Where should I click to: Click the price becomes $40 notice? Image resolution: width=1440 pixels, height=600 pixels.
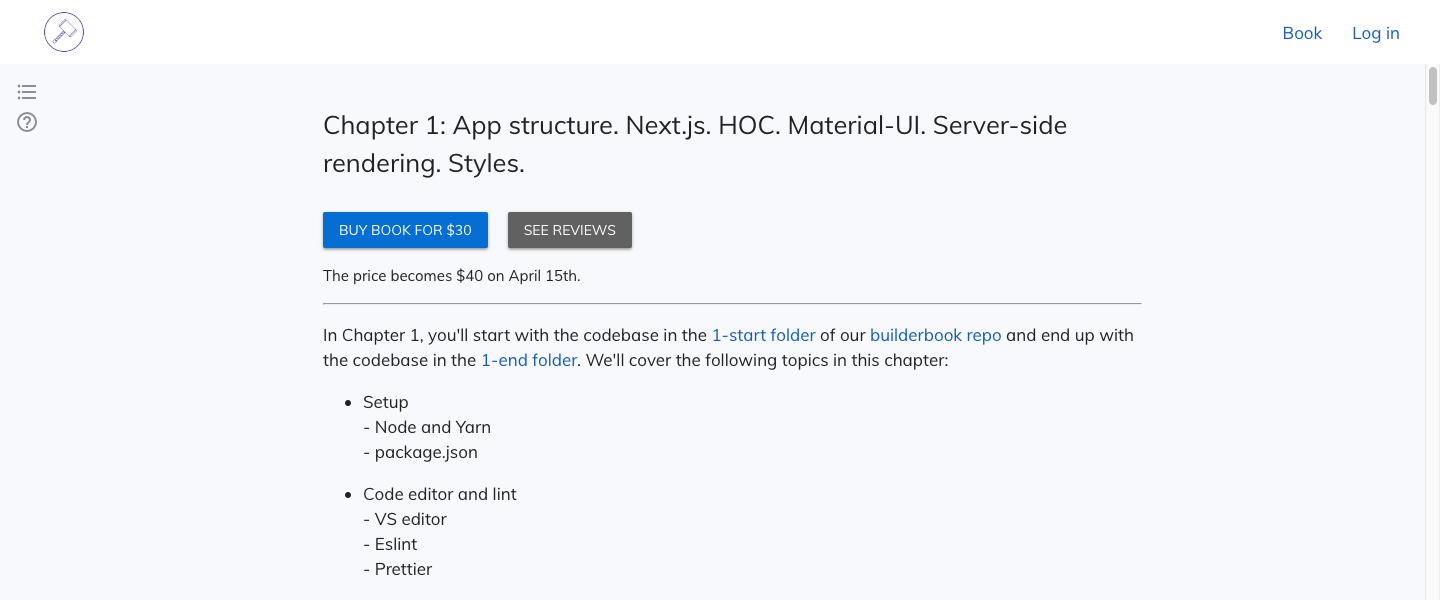(452, 276)
